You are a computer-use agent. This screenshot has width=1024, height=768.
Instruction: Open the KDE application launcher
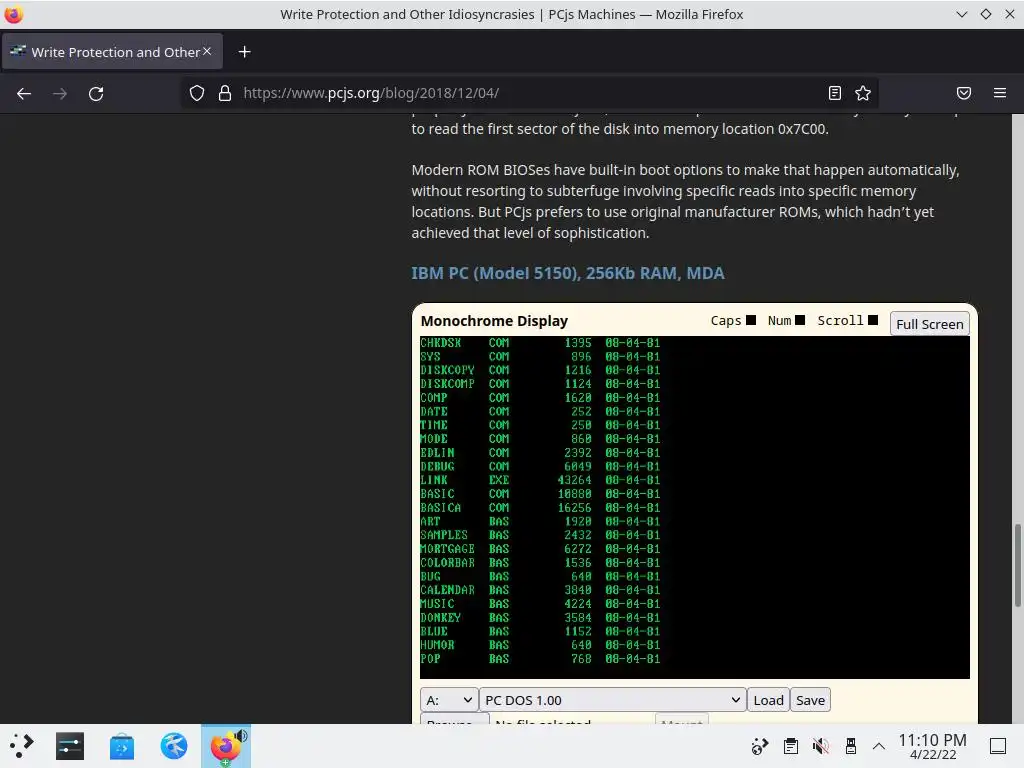[22, 746]
